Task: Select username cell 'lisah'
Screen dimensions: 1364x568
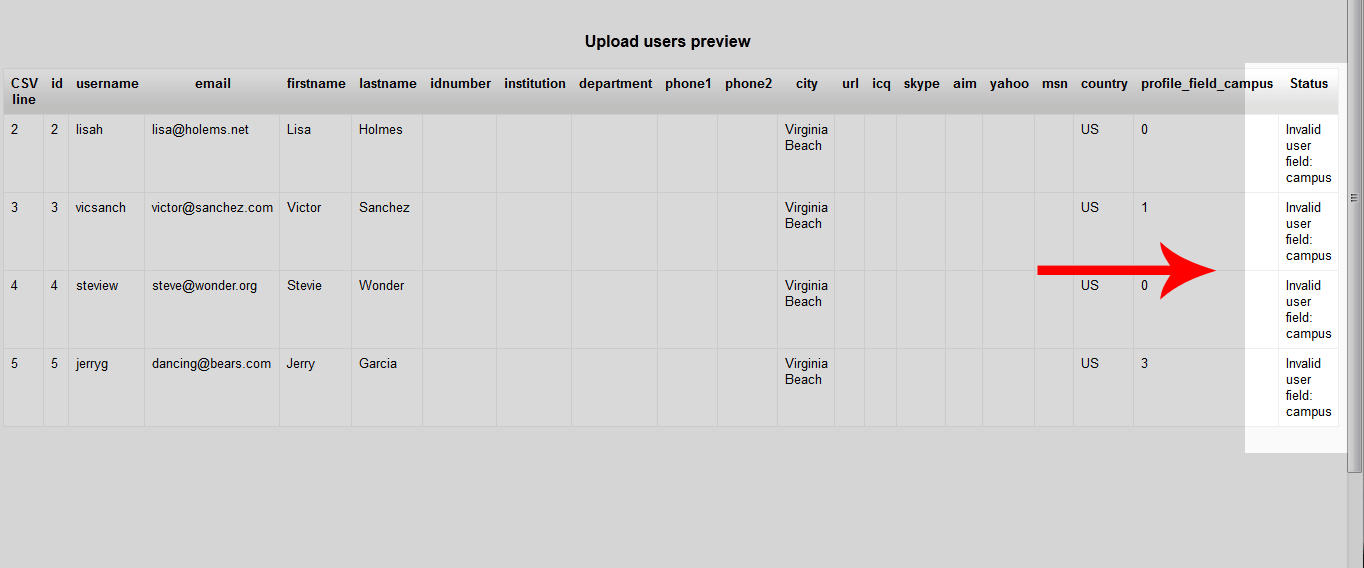Action: click(89, 130)
